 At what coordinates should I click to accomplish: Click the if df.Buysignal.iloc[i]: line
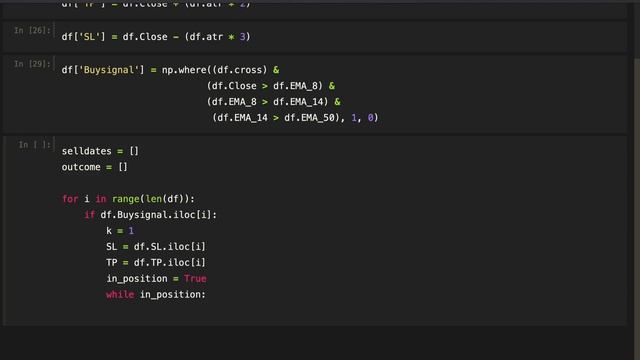151,215
